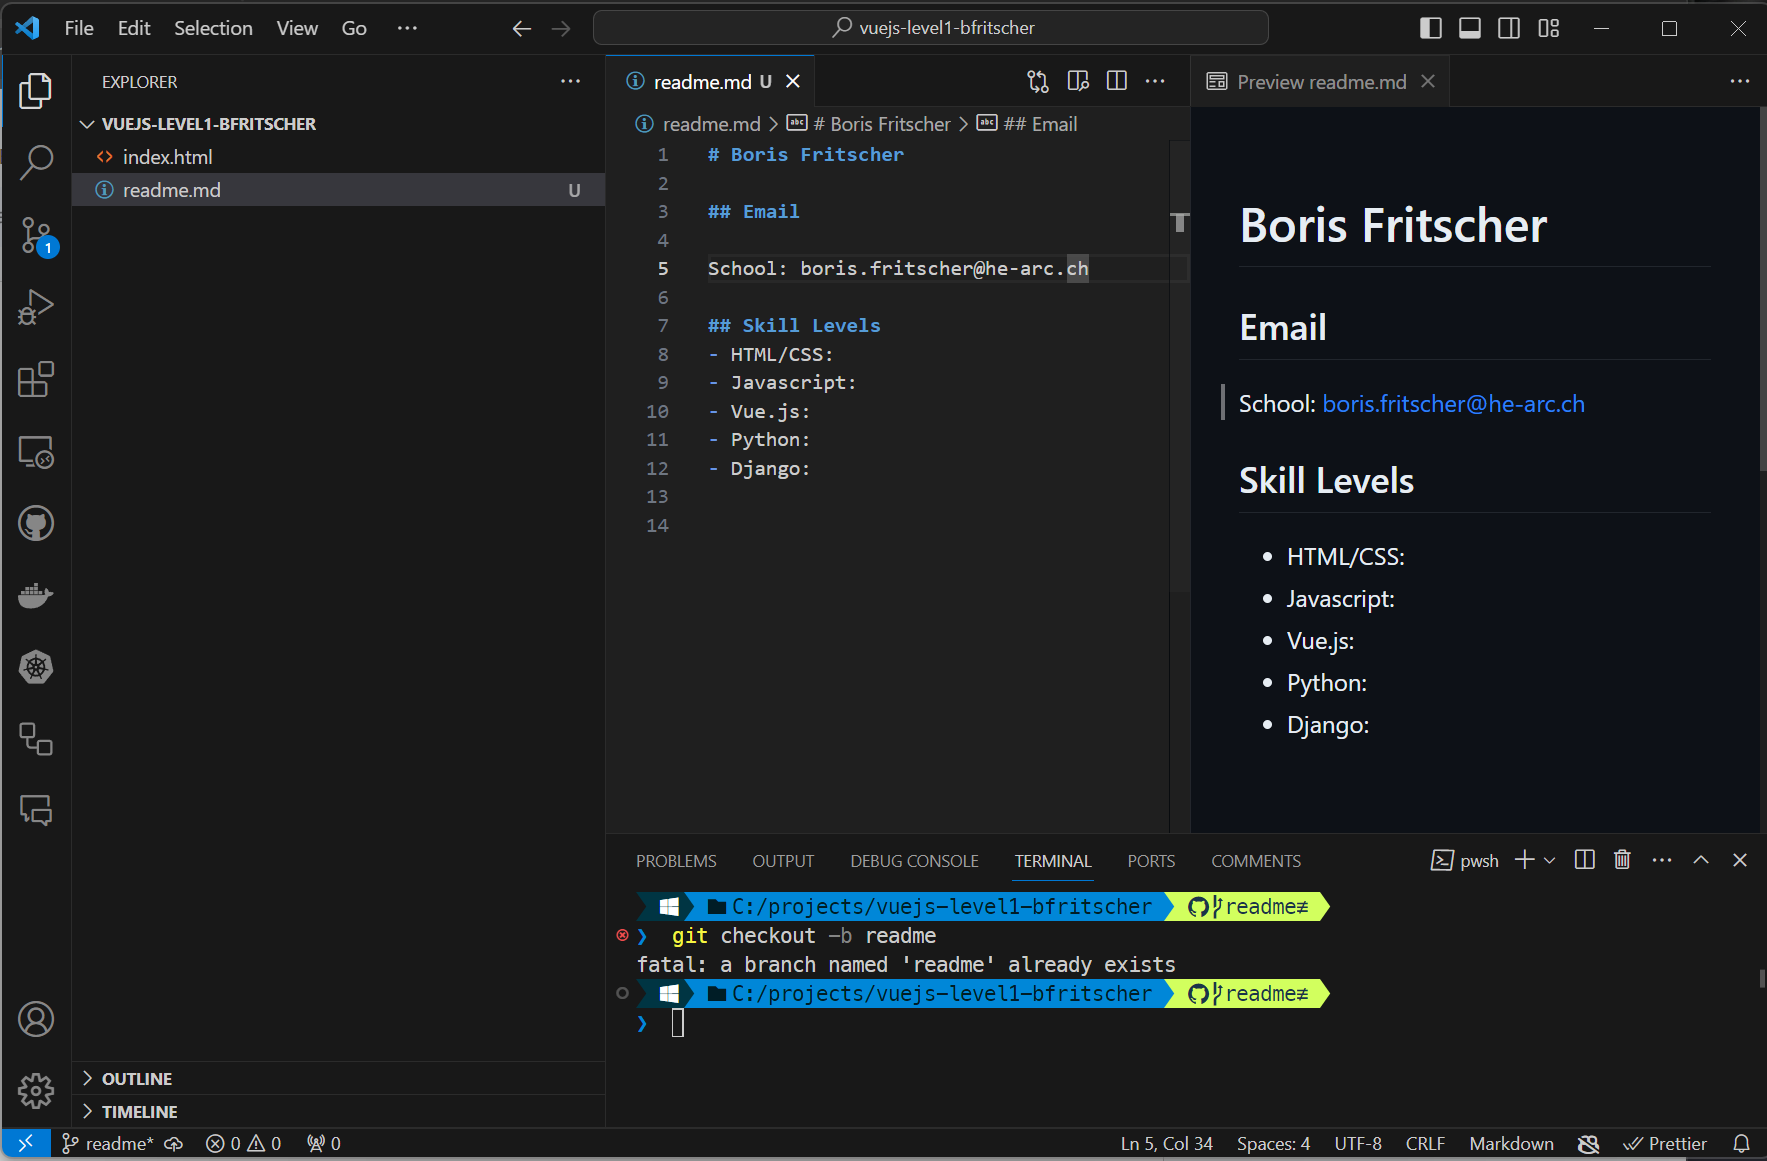Open the Source Control view
This screenshot has height=1161, width=1767.
[36, 236]
